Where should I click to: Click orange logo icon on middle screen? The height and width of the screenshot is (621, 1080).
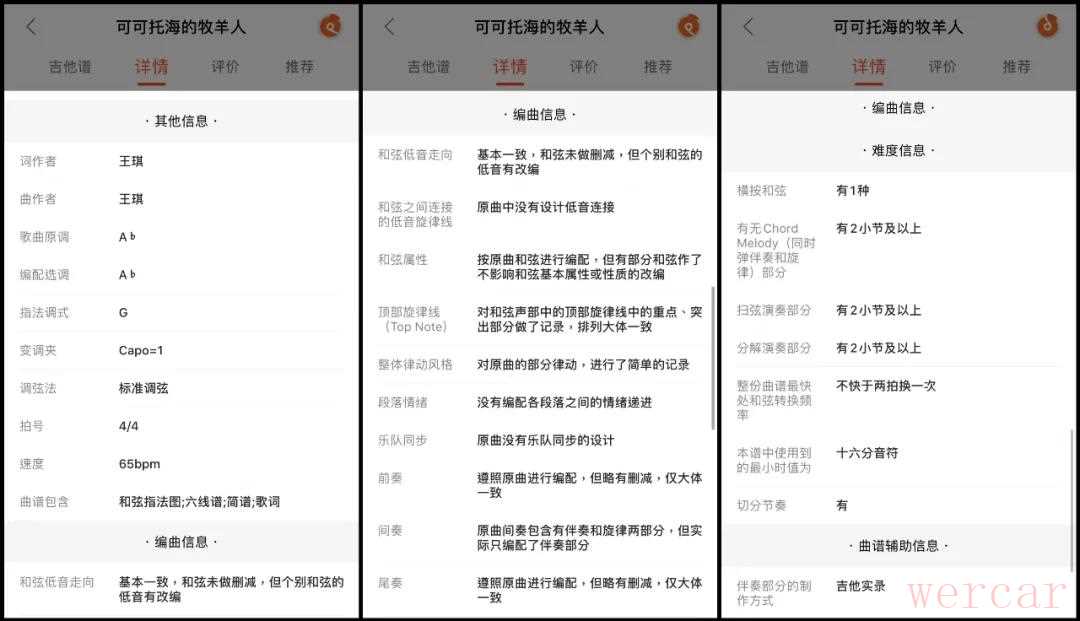688,26
